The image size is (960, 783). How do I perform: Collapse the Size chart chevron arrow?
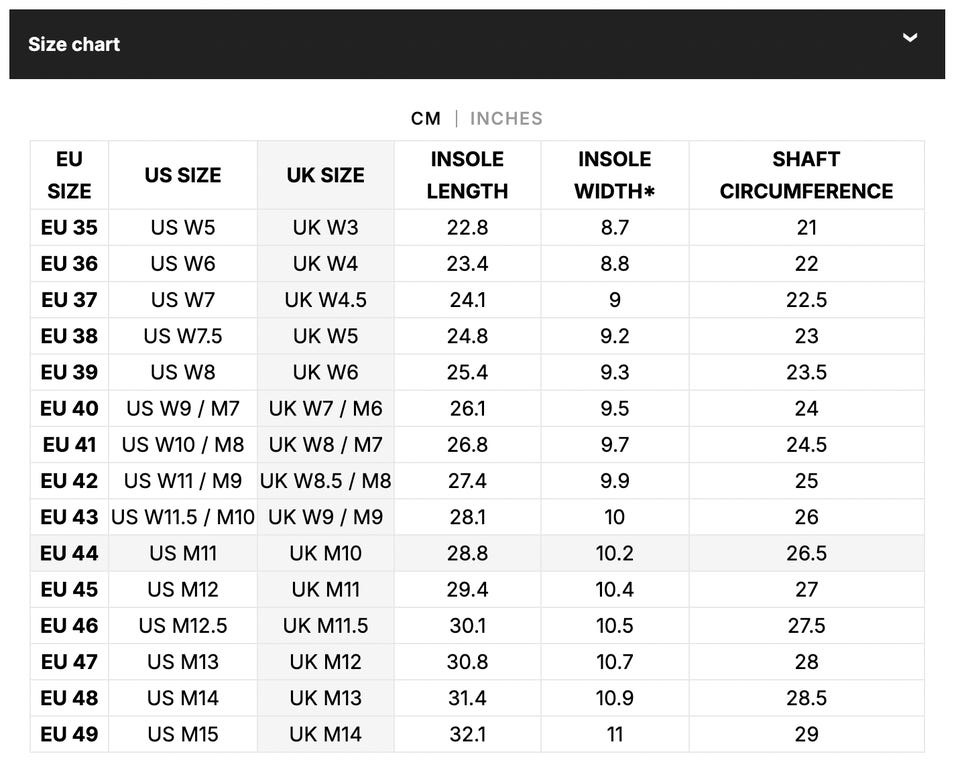(910, 38)
